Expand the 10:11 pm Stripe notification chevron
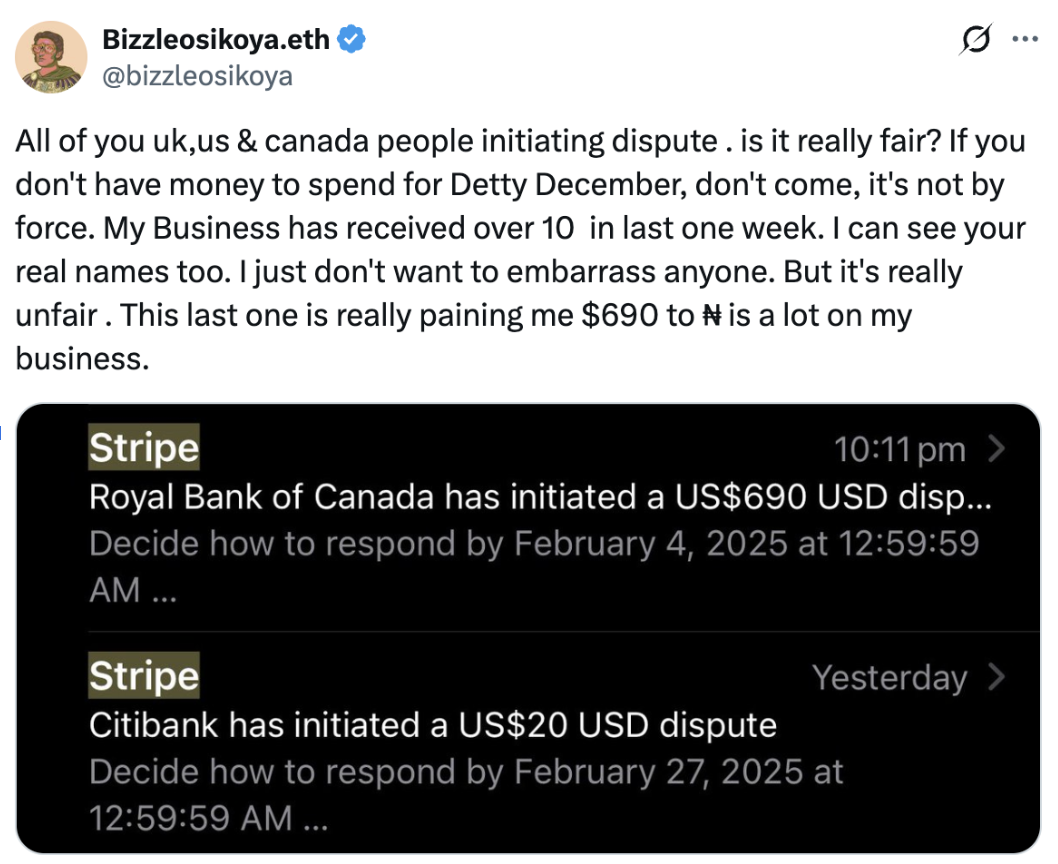 [x=997, y=448]
